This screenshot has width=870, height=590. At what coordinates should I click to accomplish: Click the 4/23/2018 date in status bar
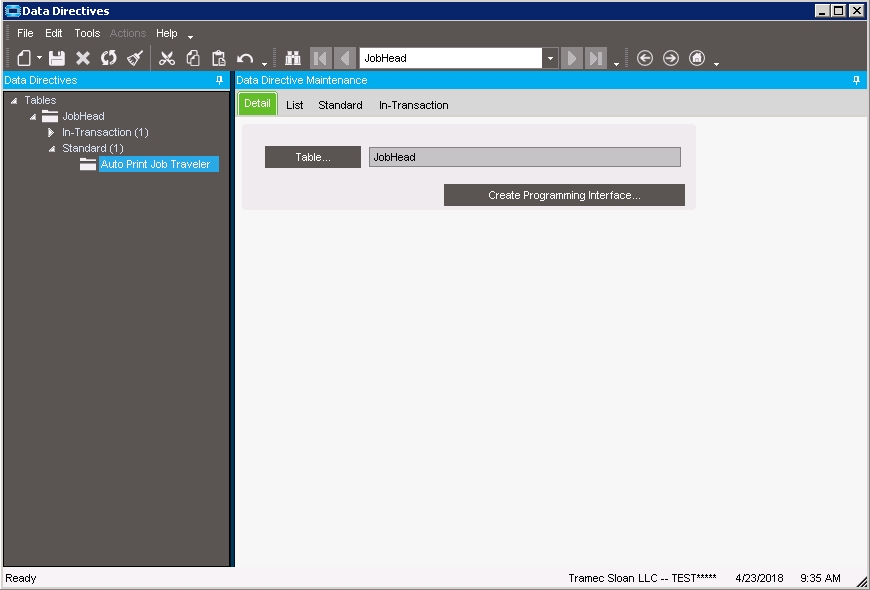[x=759, y=578]
